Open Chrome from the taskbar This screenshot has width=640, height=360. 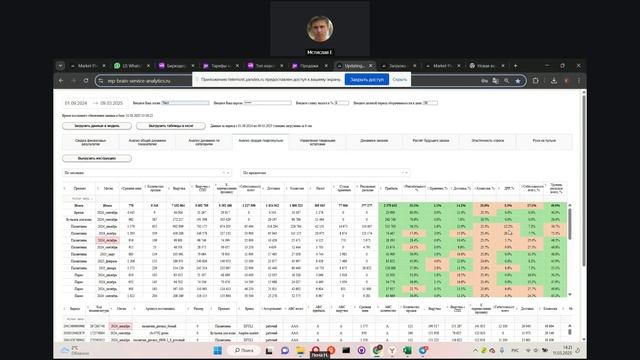[377, 351]
